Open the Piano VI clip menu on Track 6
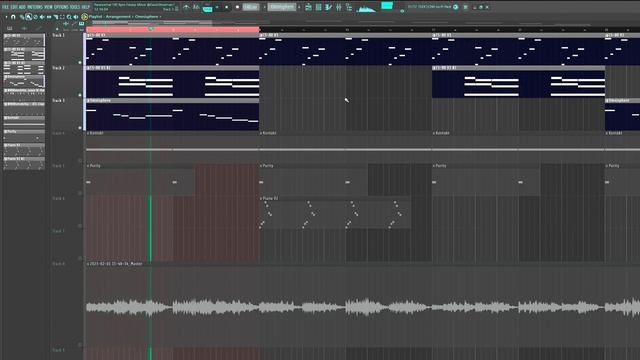Viewport: 640px width, 360px height. [x=261, y=198]
